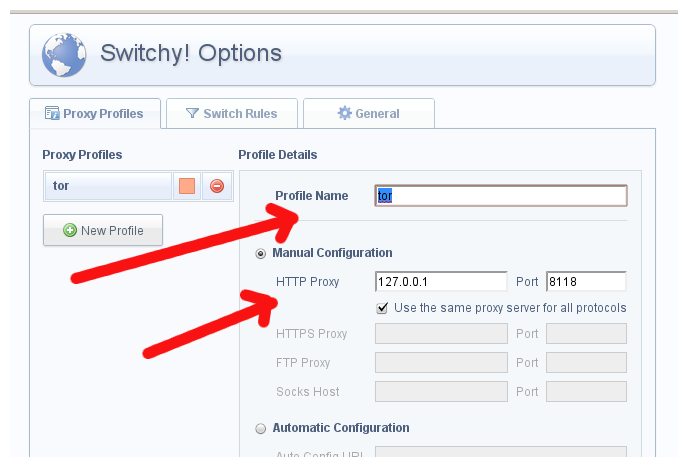Click the Socks Host address field
688x467 pixels.
(x=441, y=392)
